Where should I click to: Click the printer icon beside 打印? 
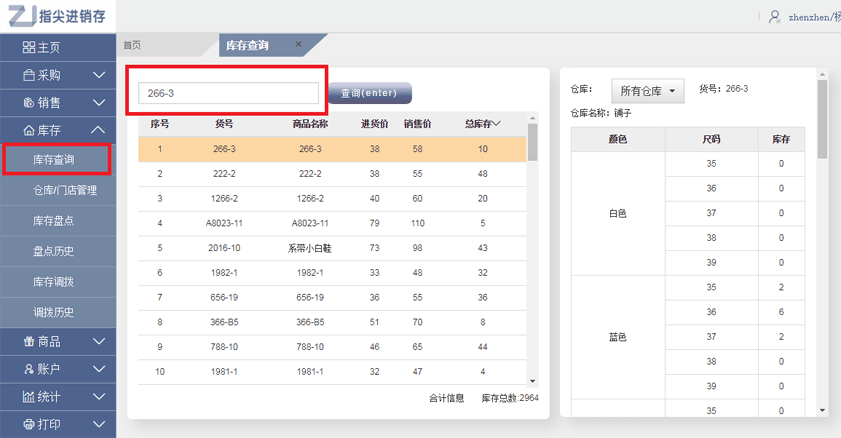click(x=29, y=424)
